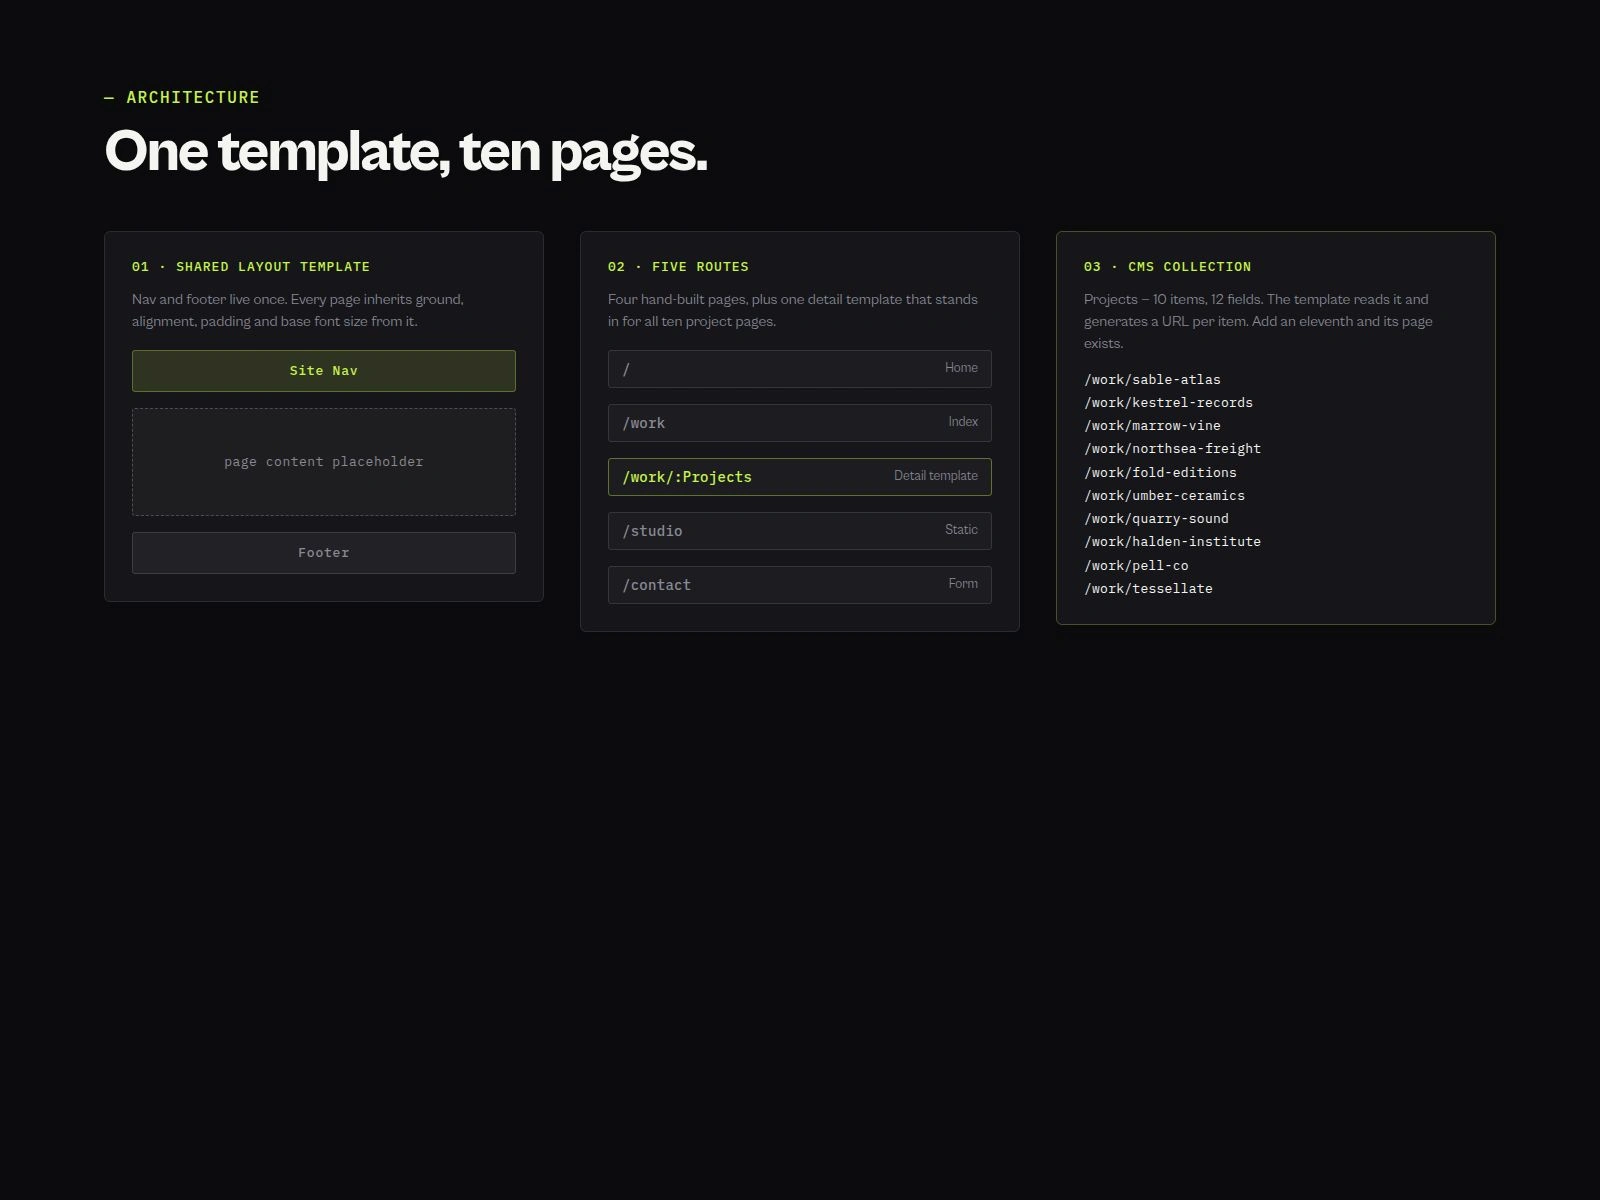
Task: Open the /contact Form route row
Action: (800, 585)
